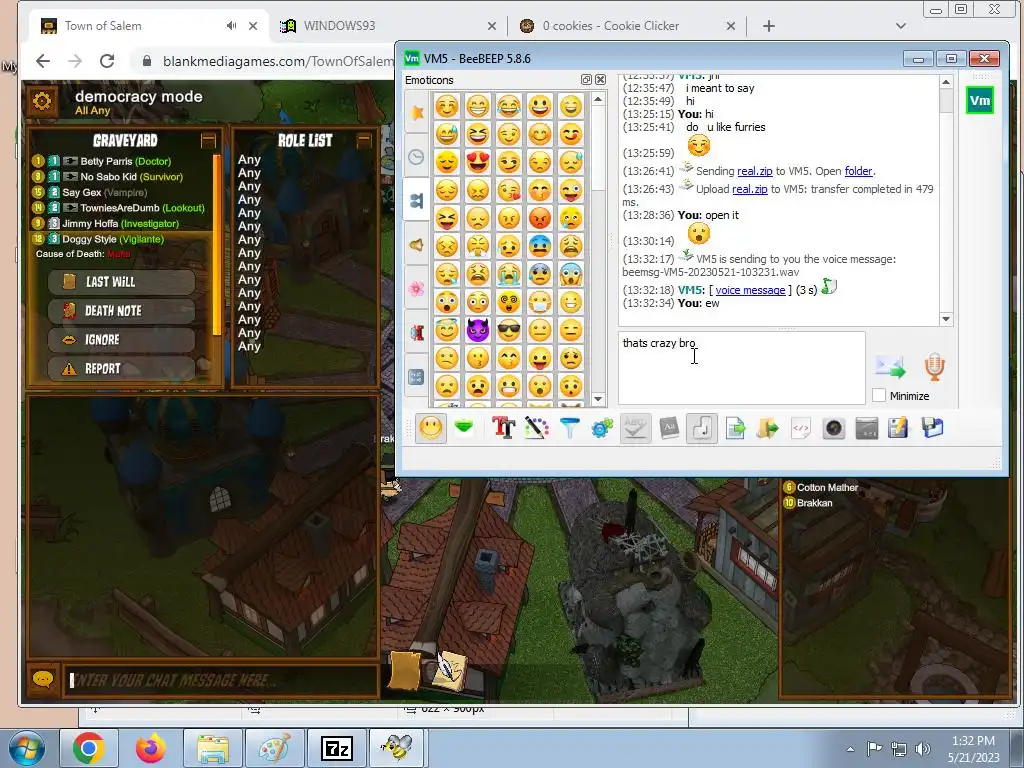Switch to the Cookie Clicker tab
The width and height of the screenshot is (1024, 768).
[x=628, y=26]
